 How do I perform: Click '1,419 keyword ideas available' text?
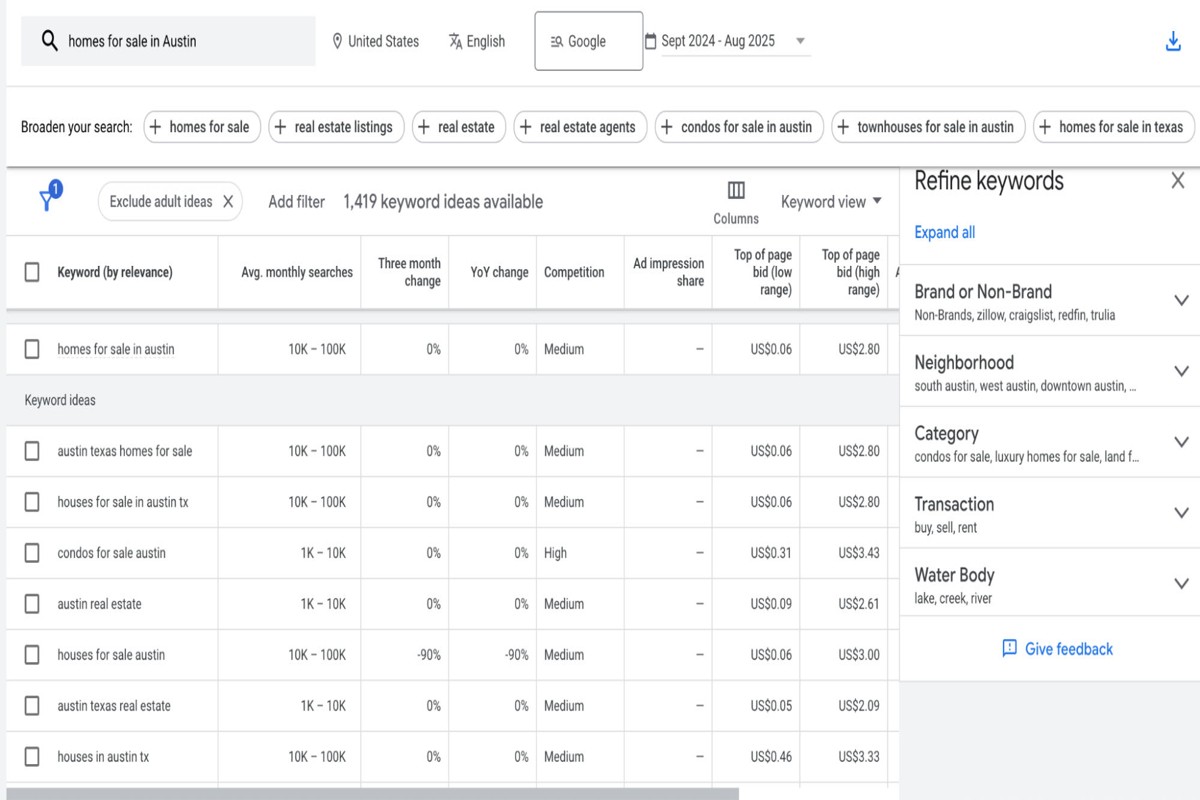443,201
